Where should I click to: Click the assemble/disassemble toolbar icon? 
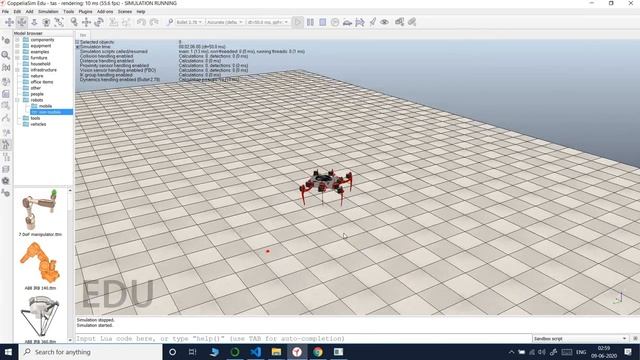(113, 22)
